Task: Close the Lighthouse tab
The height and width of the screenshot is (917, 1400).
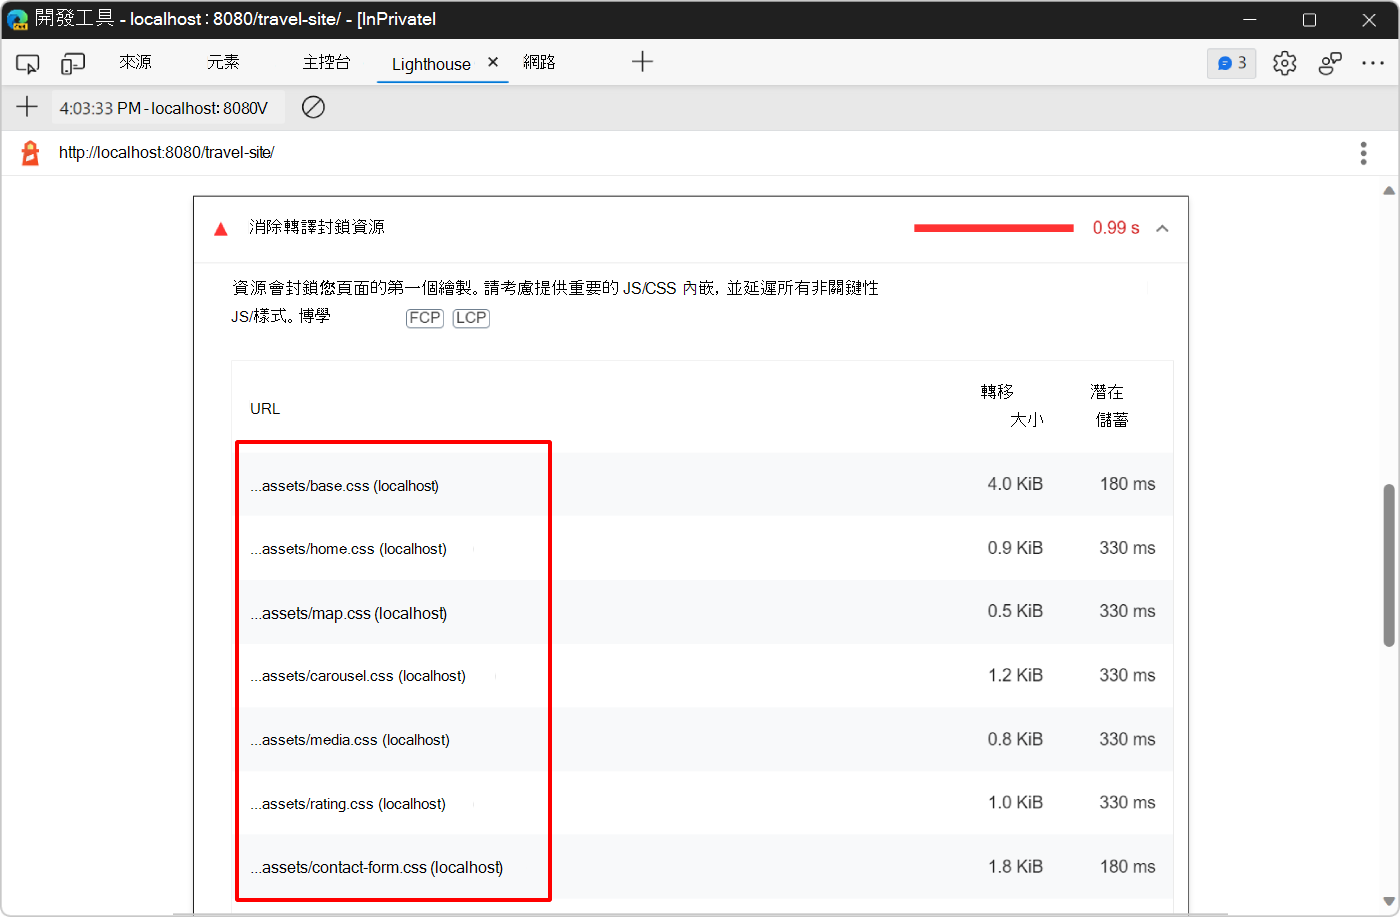Action: (x=492, y=61)
